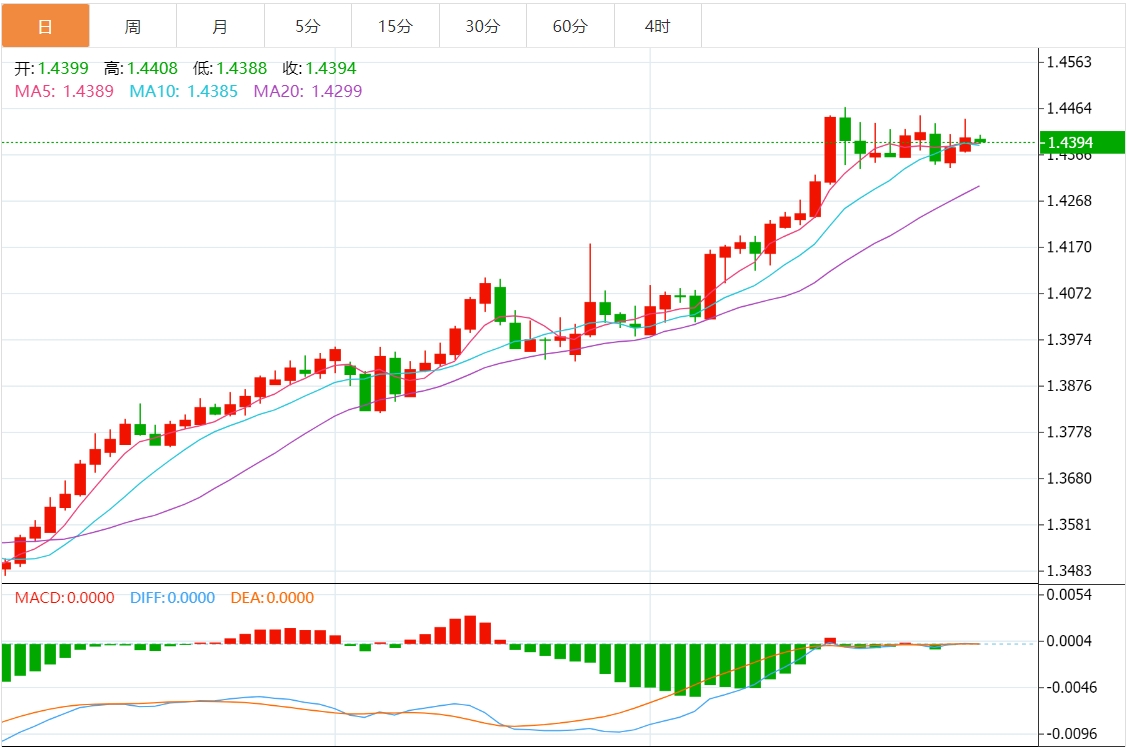Click the high price 高:1.4408

(140, 68)
